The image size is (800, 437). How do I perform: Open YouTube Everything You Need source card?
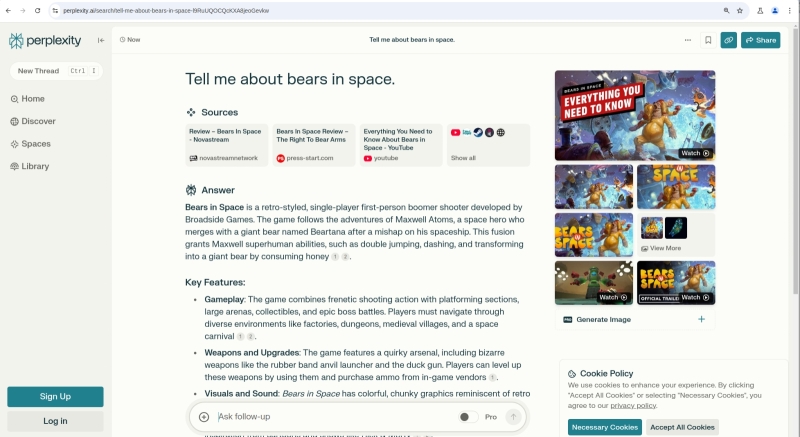point(401,145)
